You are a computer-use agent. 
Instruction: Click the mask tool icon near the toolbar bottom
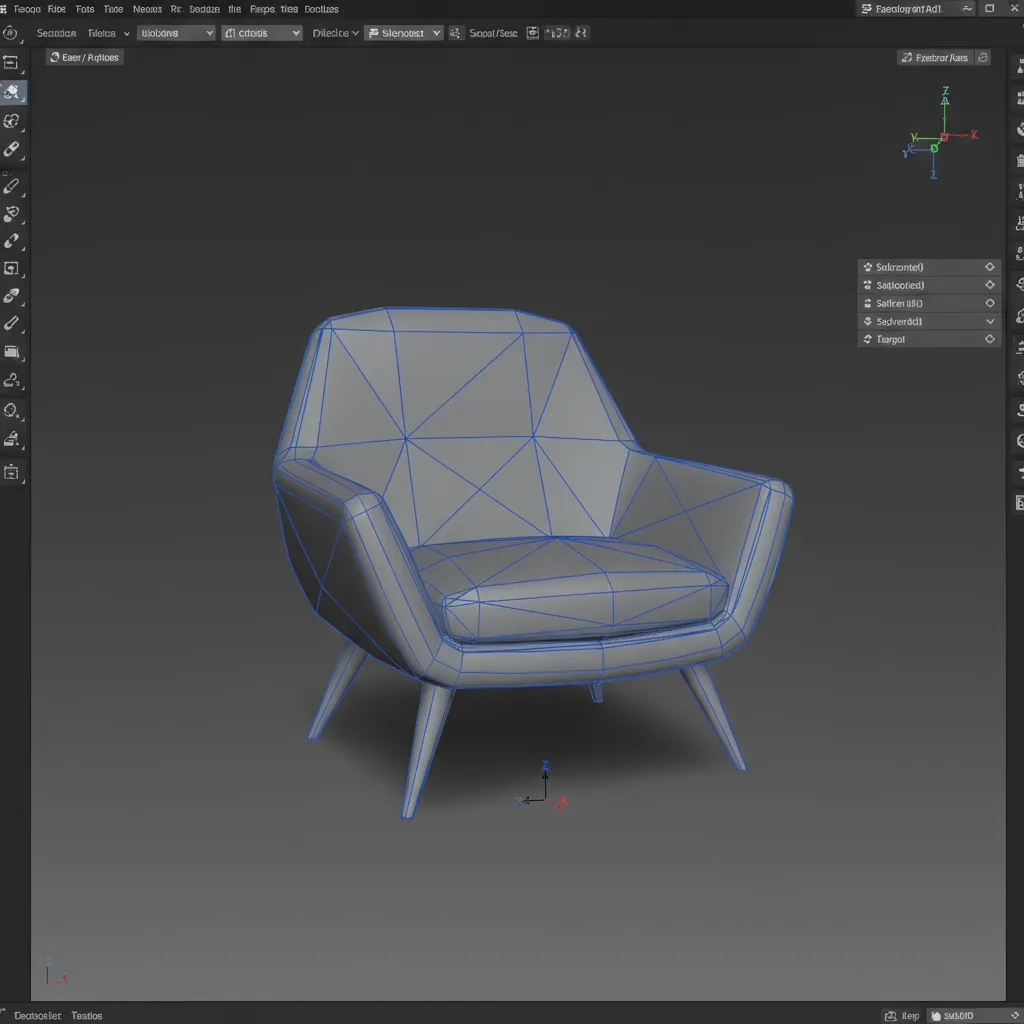[13, 410]
